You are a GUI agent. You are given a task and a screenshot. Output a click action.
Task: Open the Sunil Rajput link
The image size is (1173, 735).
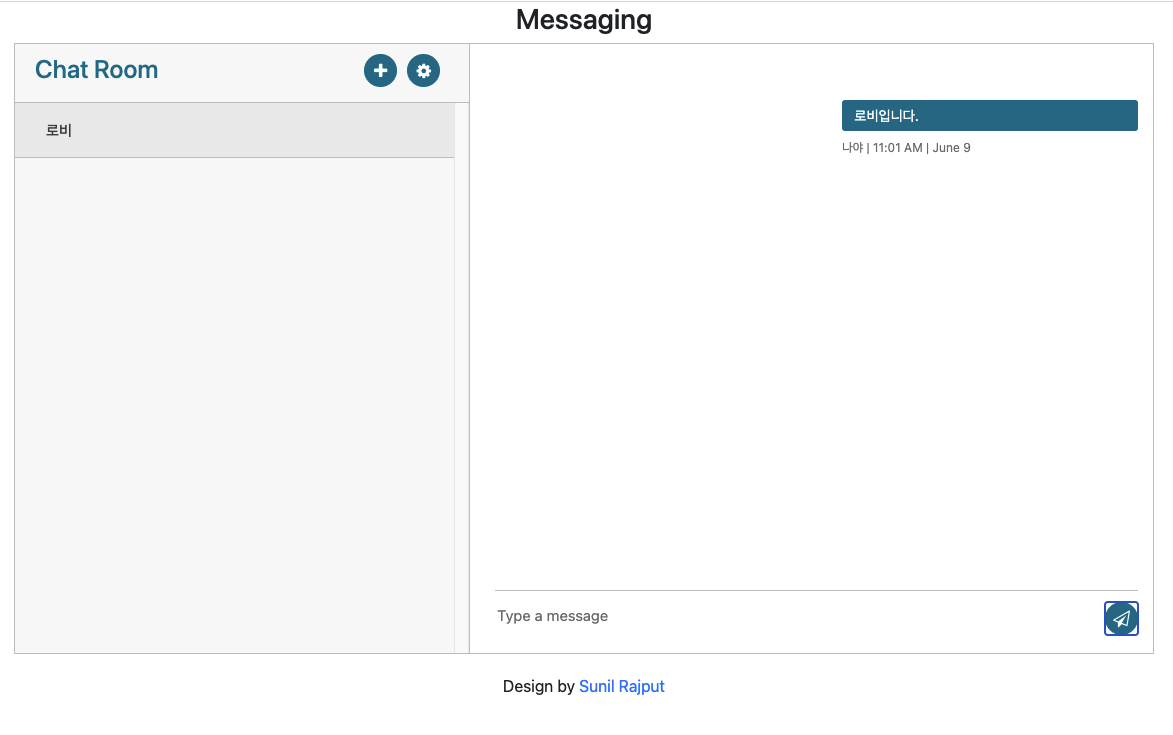[622, 686]
